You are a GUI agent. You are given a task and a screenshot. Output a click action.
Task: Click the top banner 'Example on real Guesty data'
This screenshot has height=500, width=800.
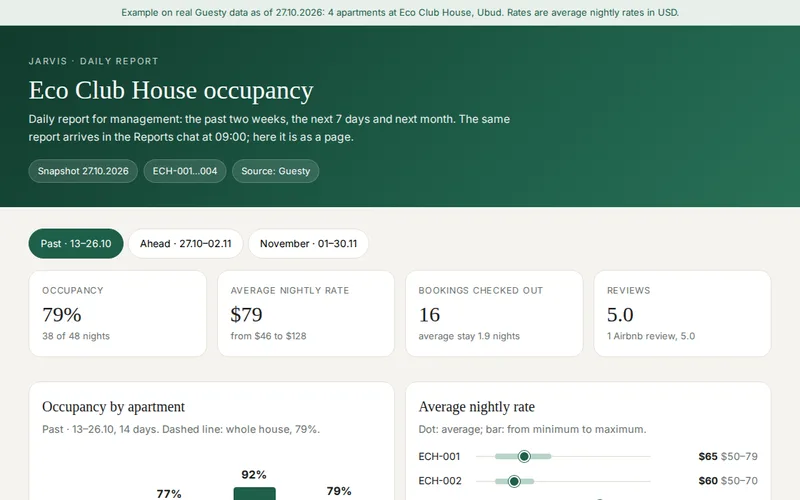pyautogui.click(x=400, y=12)
